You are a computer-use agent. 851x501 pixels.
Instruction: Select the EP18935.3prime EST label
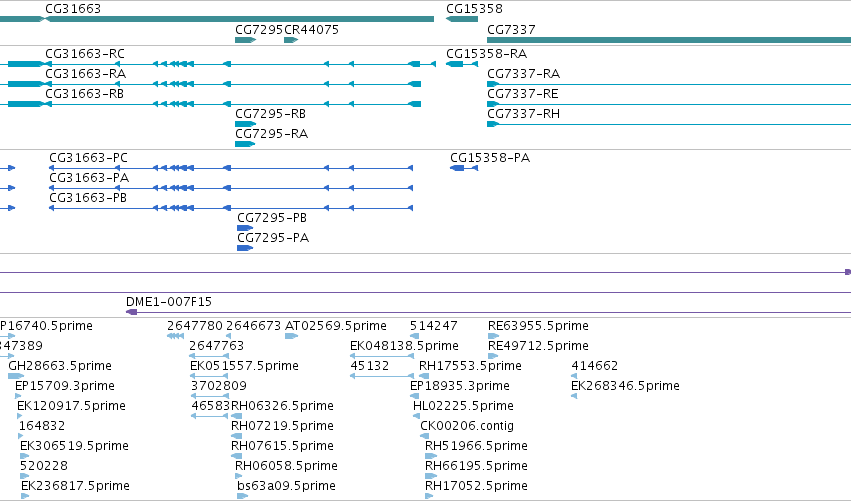(460, 386)
